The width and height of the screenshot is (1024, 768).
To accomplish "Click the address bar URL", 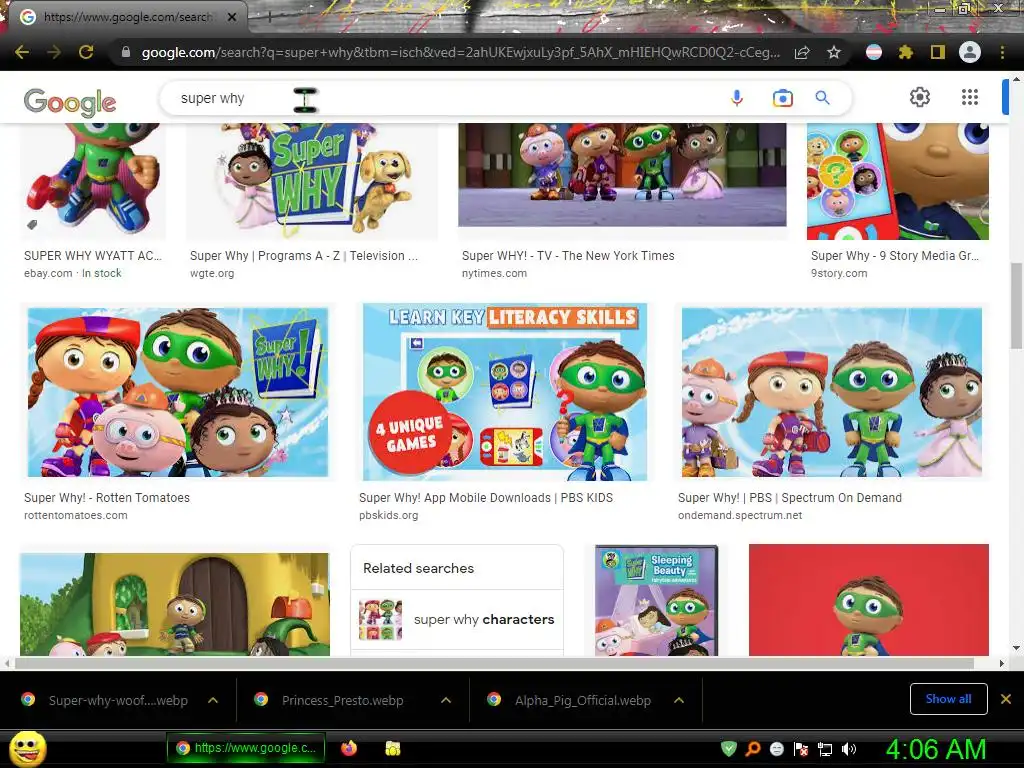I will 460,52.
